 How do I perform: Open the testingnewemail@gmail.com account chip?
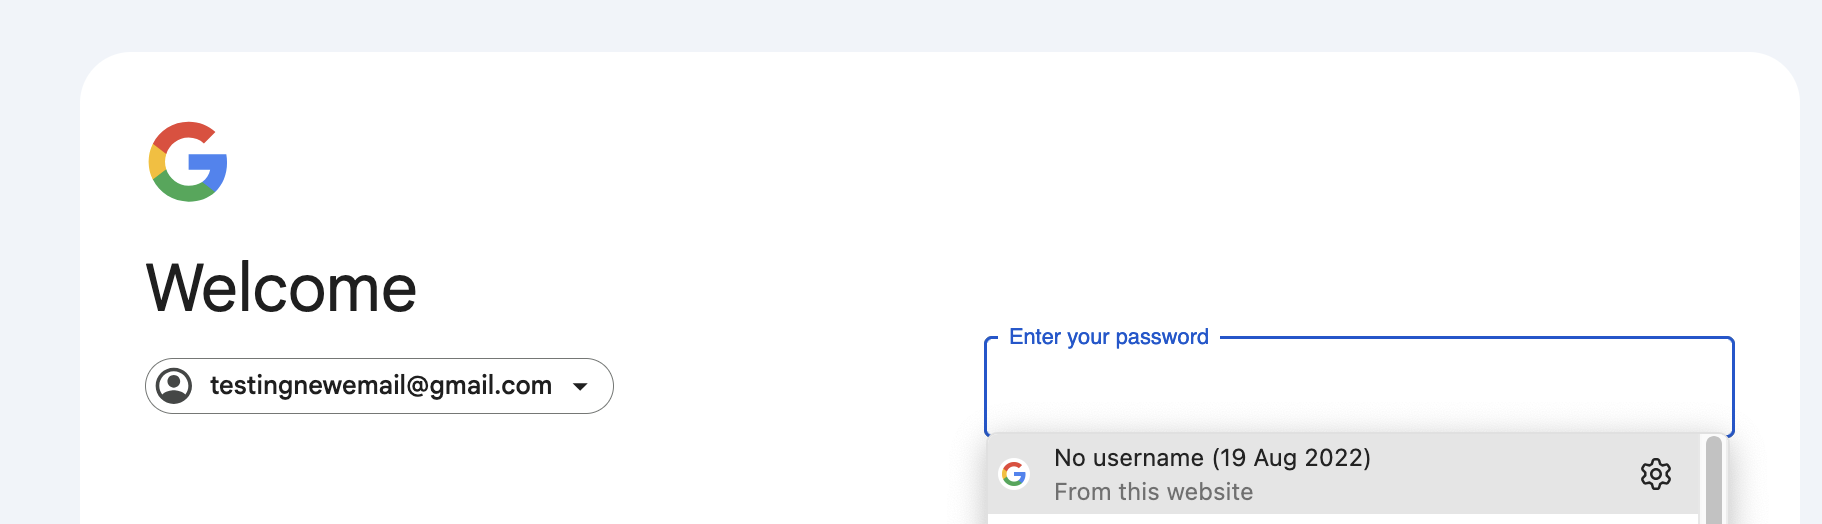[x=379, y=386]
